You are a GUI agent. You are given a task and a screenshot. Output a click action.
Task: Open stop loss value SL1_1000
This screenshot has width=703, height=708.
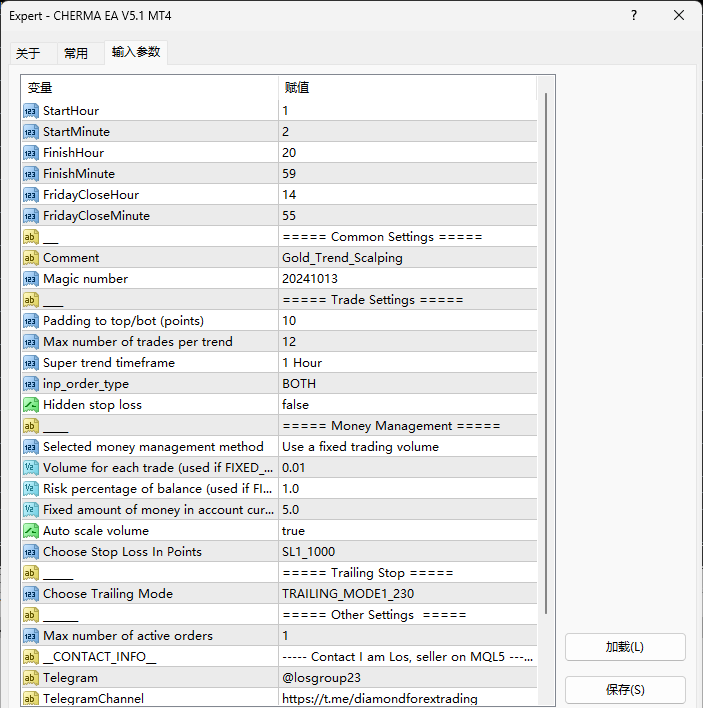pos(408,552)
